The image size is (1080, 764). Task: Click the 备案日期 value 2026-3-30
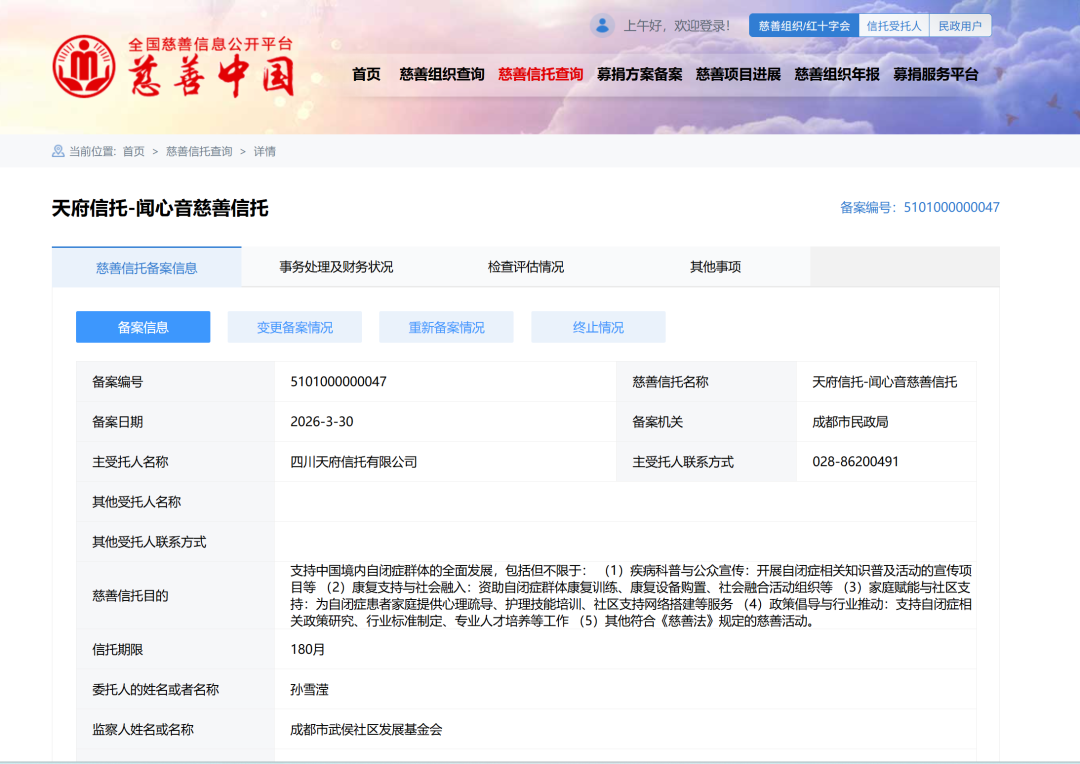(322, 422)
